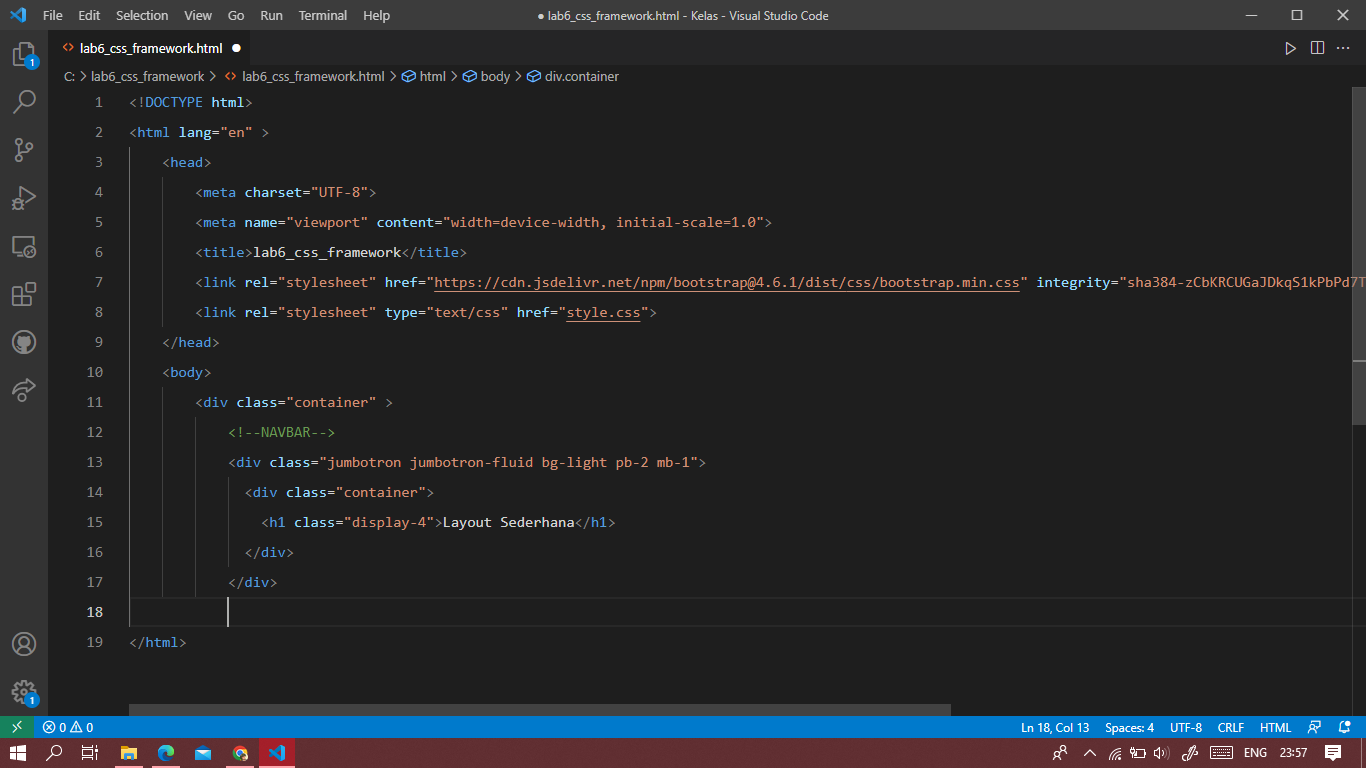1366x768 pixels.
Task: Open the Source Control view
Action: 24,150
